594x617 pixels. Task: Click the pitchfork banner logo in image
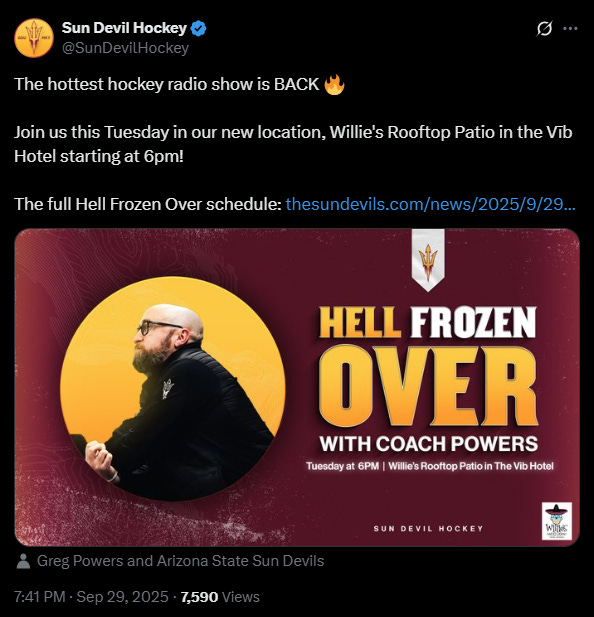coord(428,260)
